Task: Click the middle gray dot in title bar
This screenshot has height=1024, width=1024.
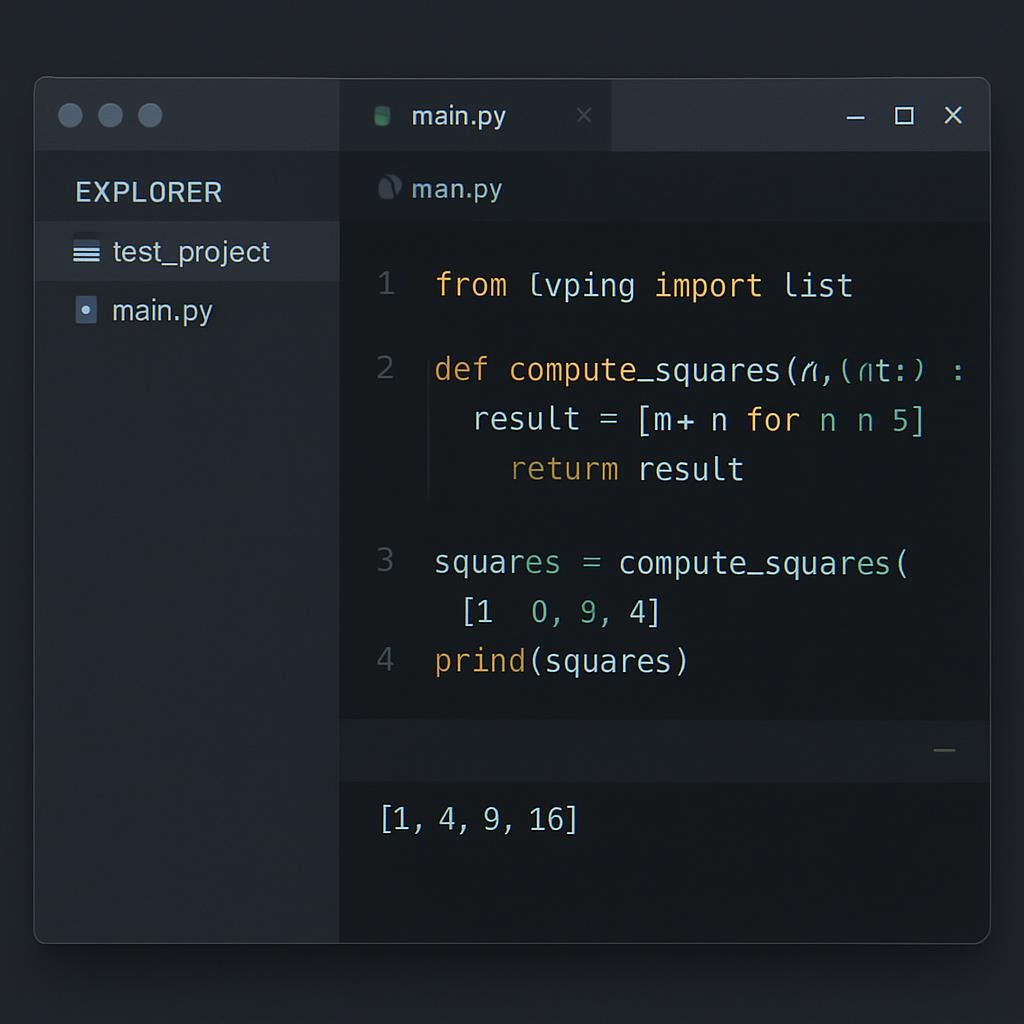Action: coord(110,115)
